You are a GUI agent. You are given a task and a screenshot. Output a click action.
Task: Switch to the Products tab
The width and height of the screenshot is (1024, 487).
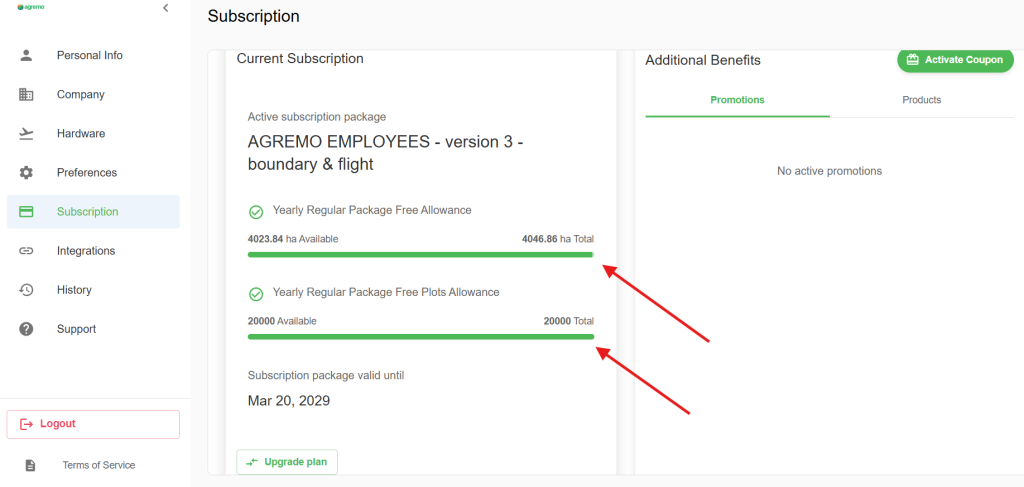click(x=921, y=100)
